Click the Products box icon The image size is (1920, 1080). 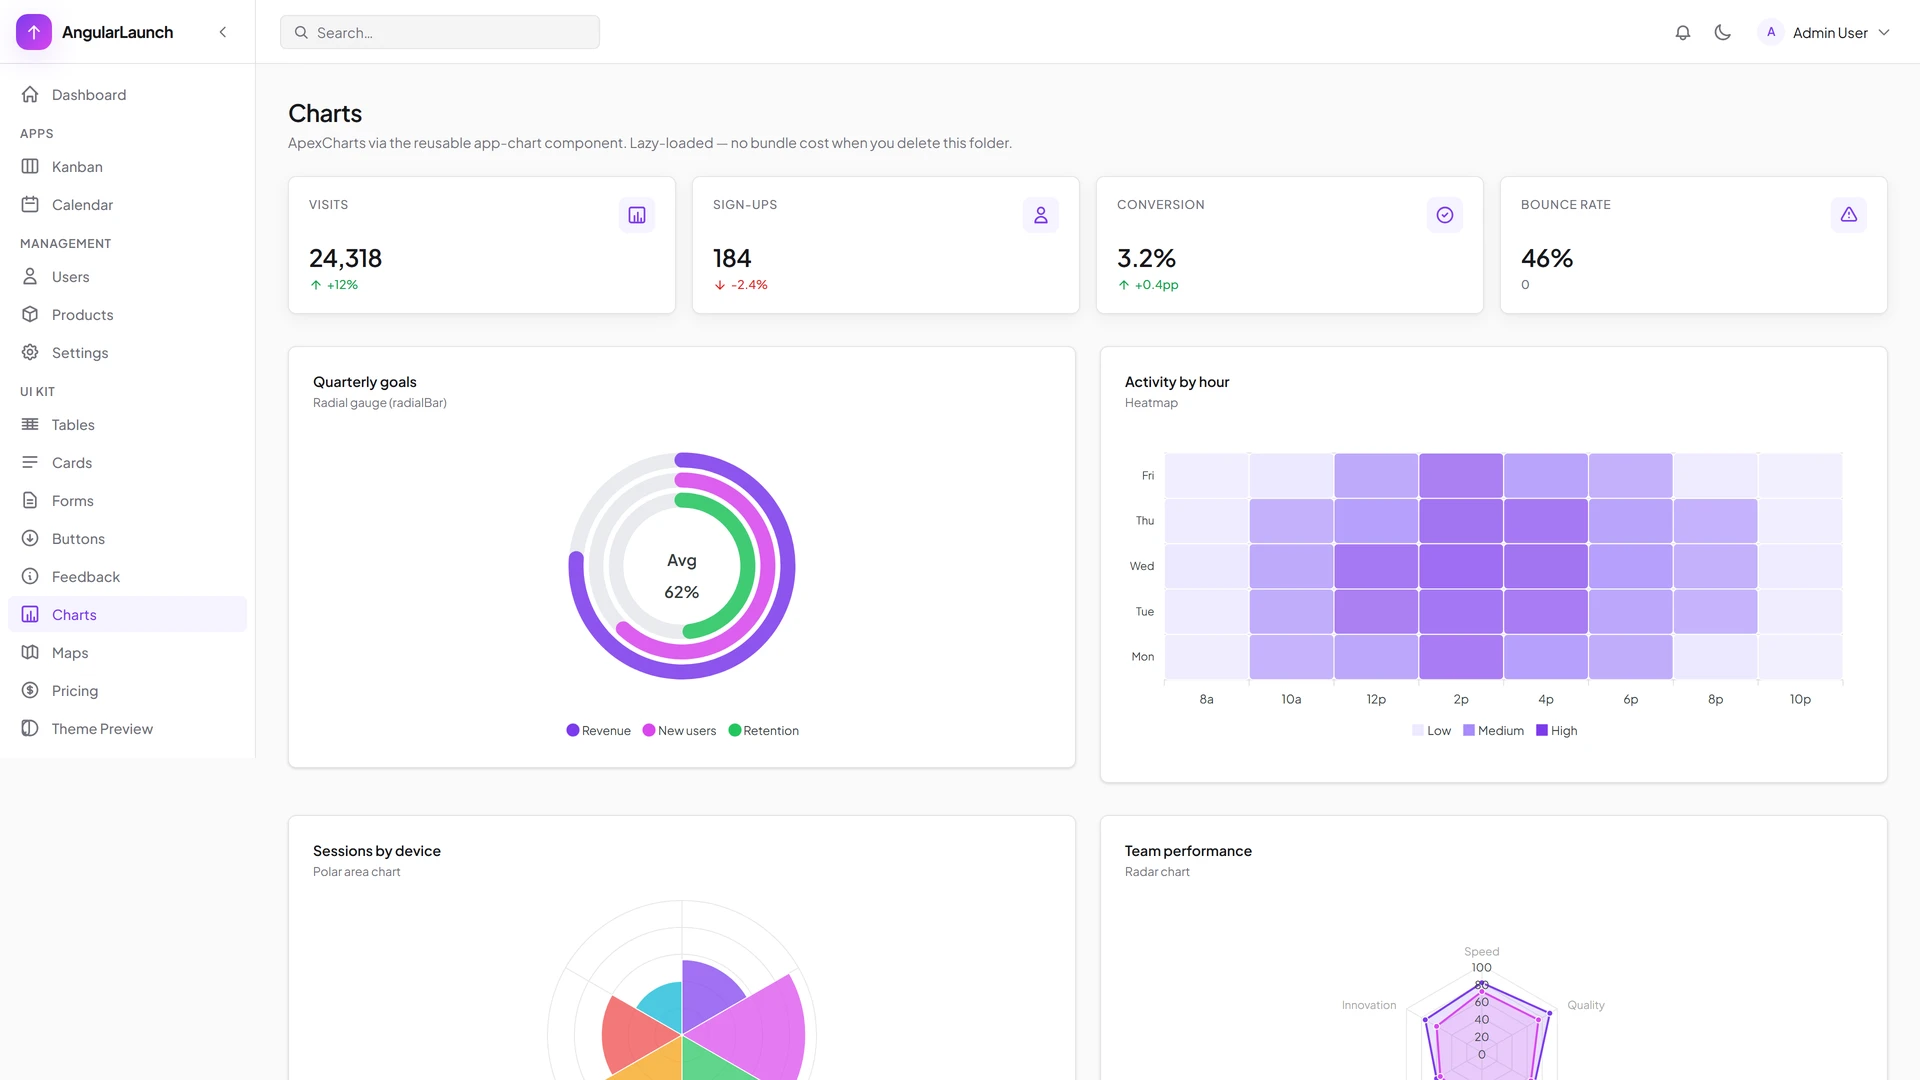click(x=30, y=314)
